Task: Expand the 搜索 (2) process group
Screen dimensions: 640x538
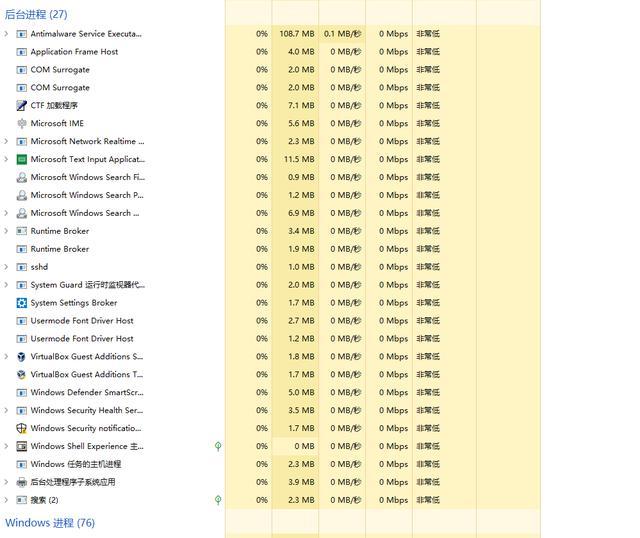Action: 7,500
